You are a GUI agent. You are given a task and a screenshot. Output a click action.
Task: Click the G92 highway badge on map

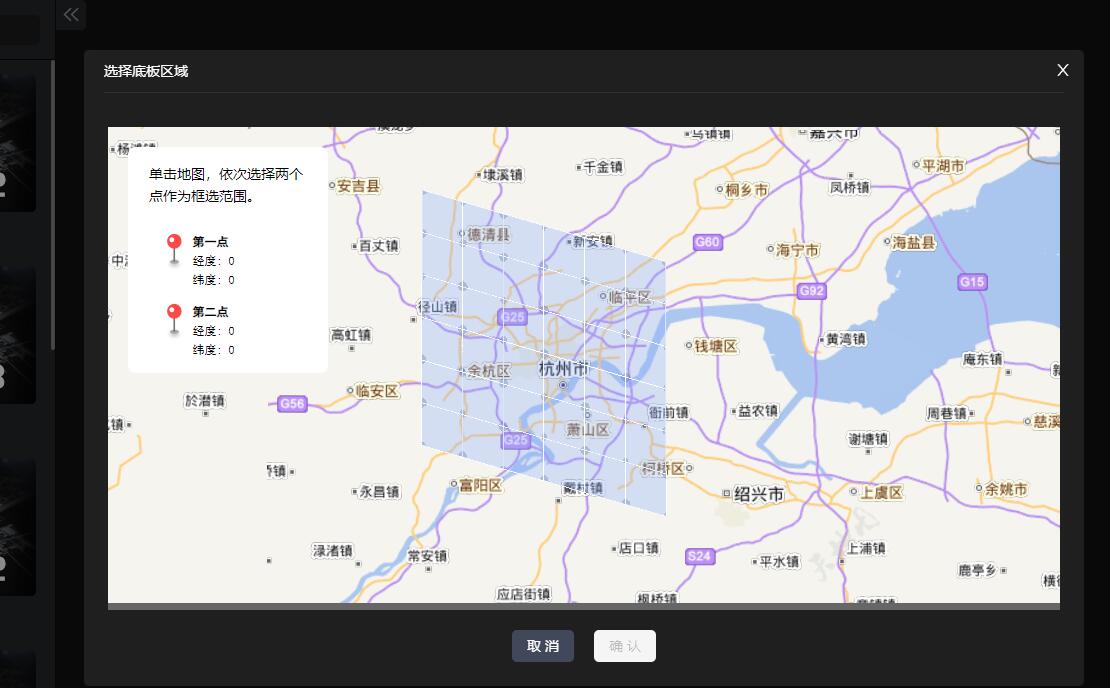coord(811,290)
